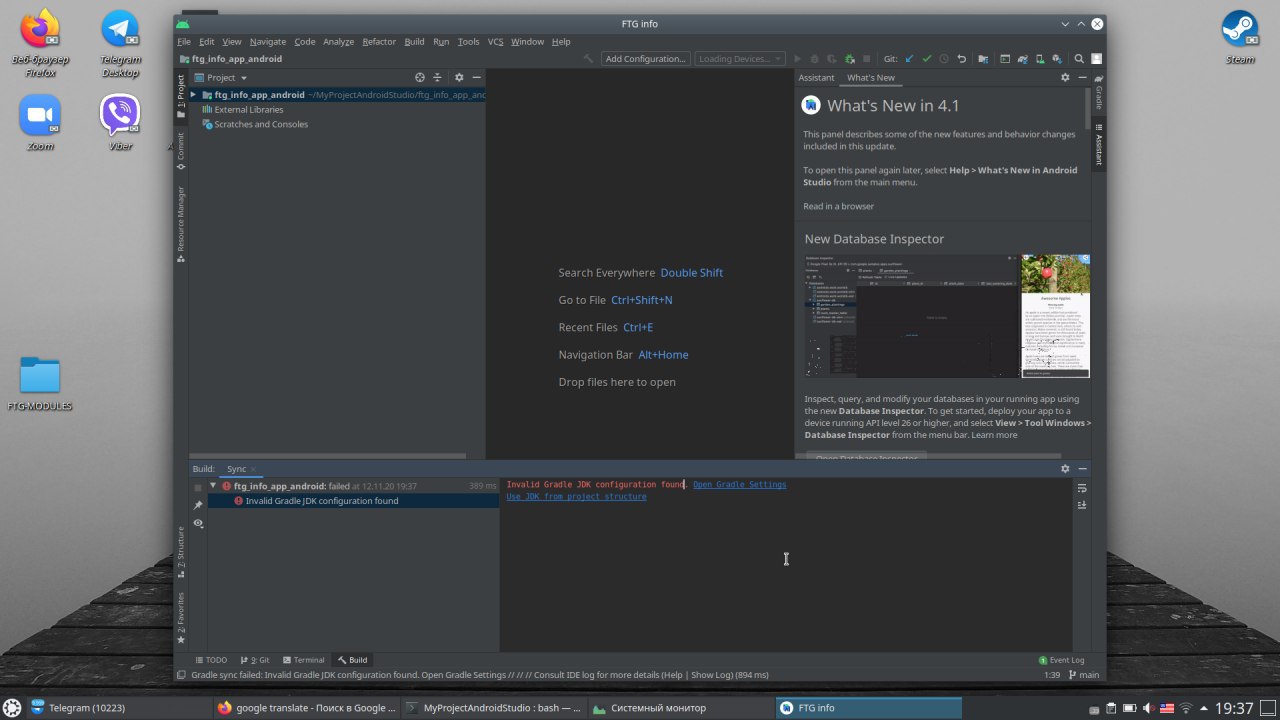This screenshot has width=1280, height=720.
Task: Switch to the Assistant tab
Action: coord(816,77)
